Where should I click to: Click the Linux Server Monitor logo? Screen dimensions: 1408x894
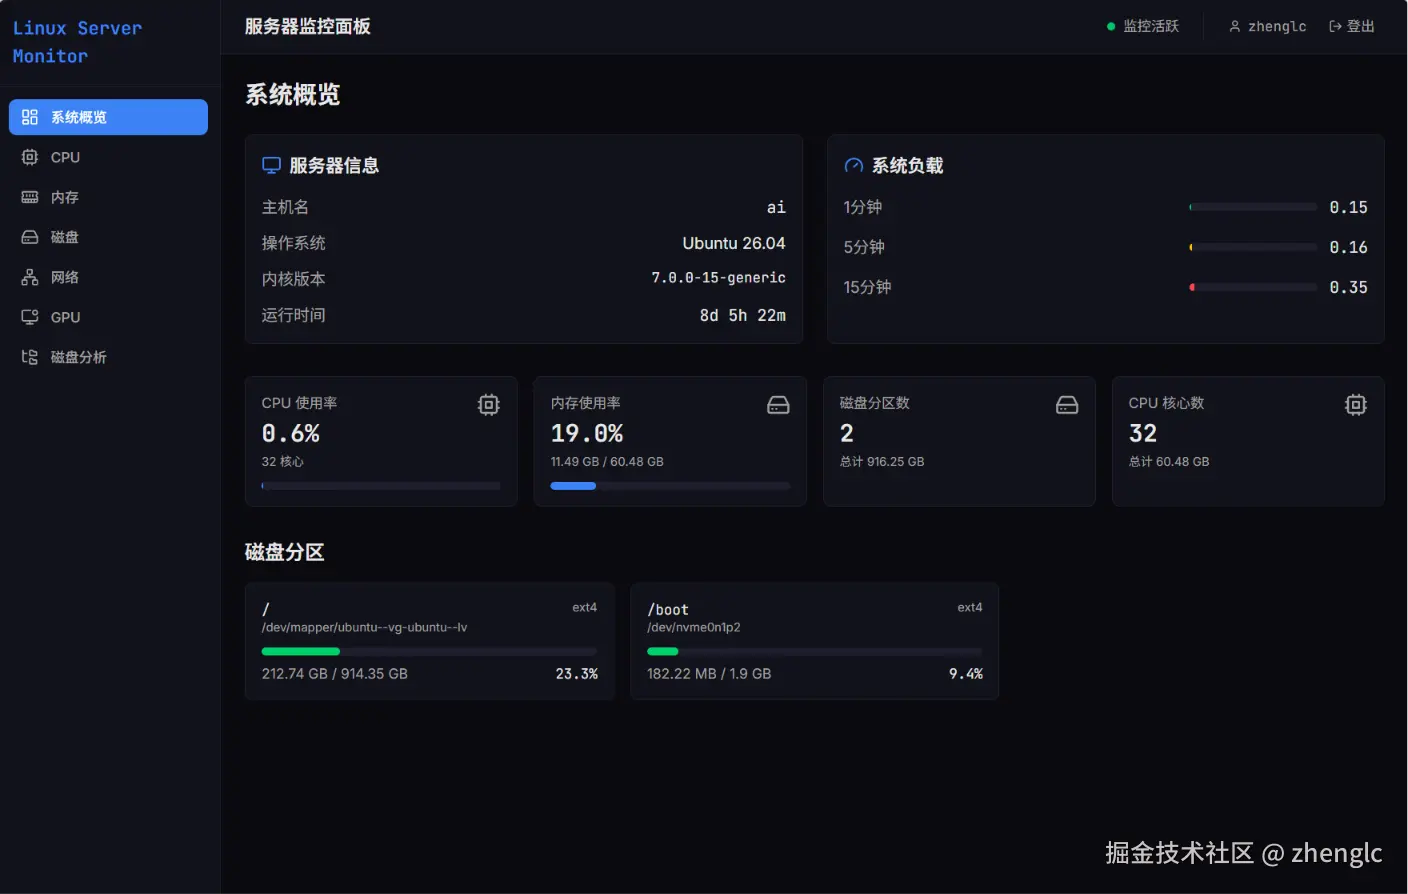(77, 42)
